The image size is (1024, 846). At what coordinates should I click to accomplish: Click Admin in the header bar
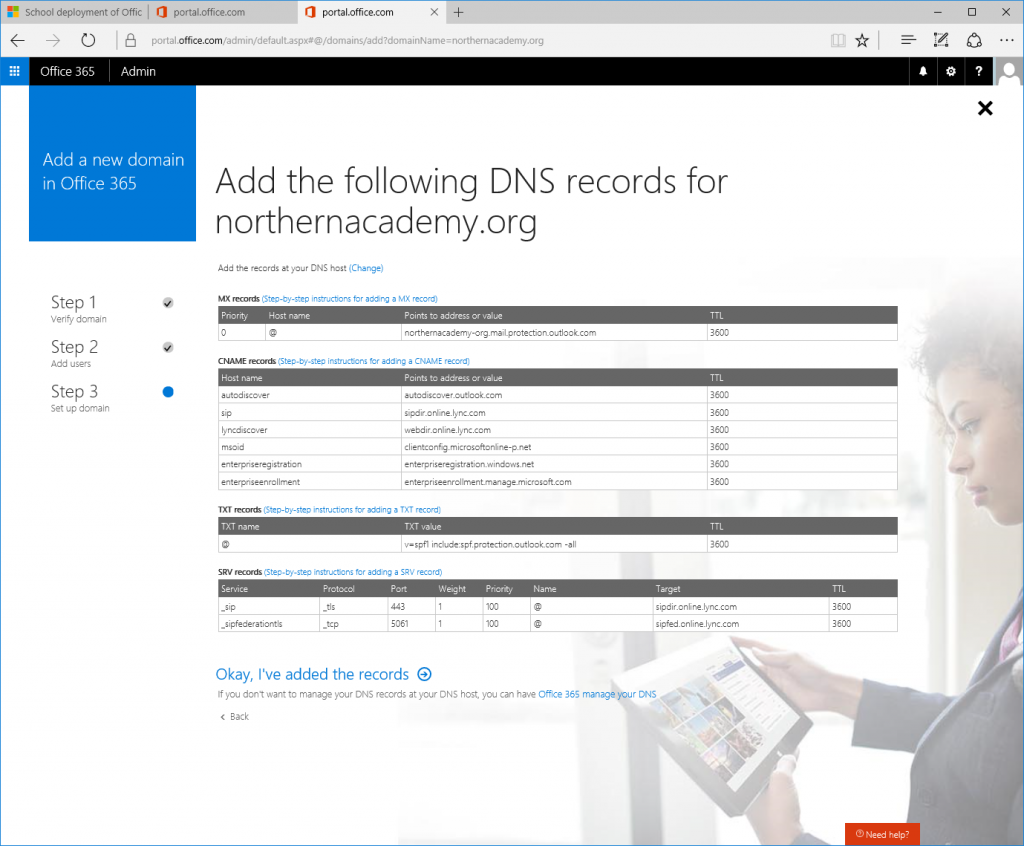pyautogui.click(x=138, y=71)
